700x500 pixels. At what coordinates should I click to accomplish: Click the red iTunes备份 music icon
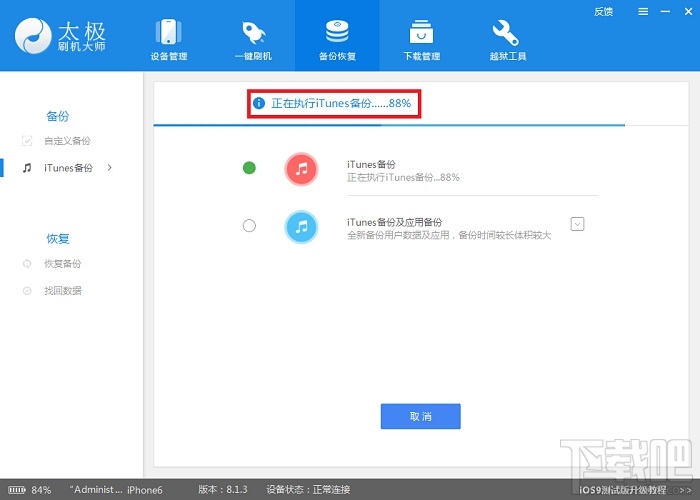coord(301,169)
